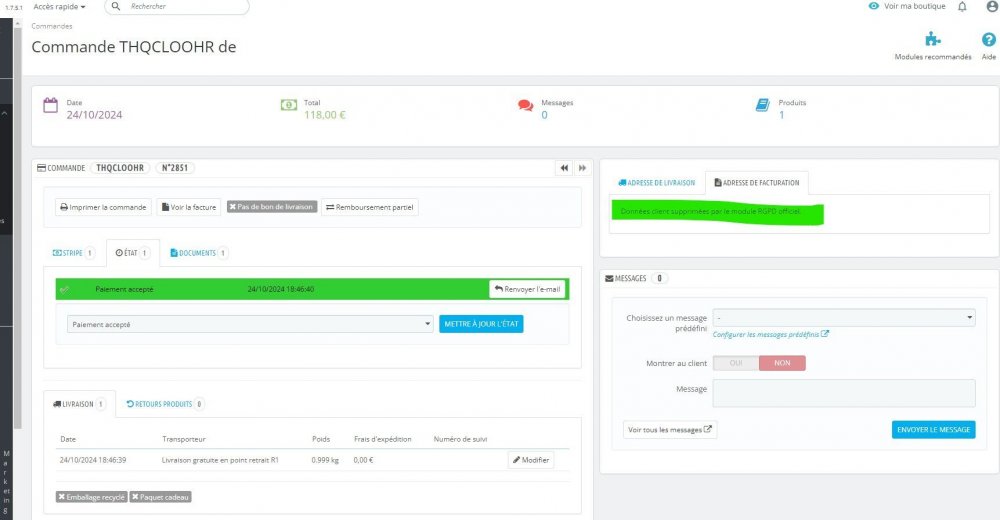Open the predefined message dropdown

[844, 318]
